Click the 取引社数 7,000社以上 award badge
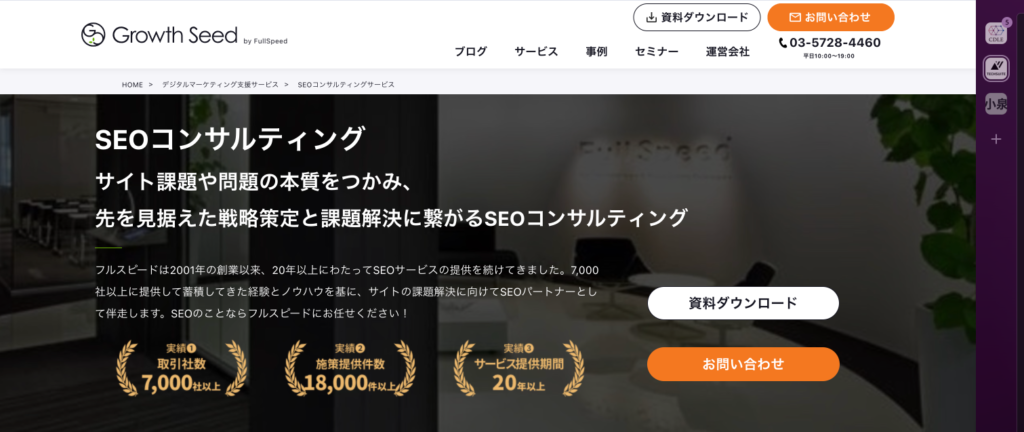 (x=181, y=369)
